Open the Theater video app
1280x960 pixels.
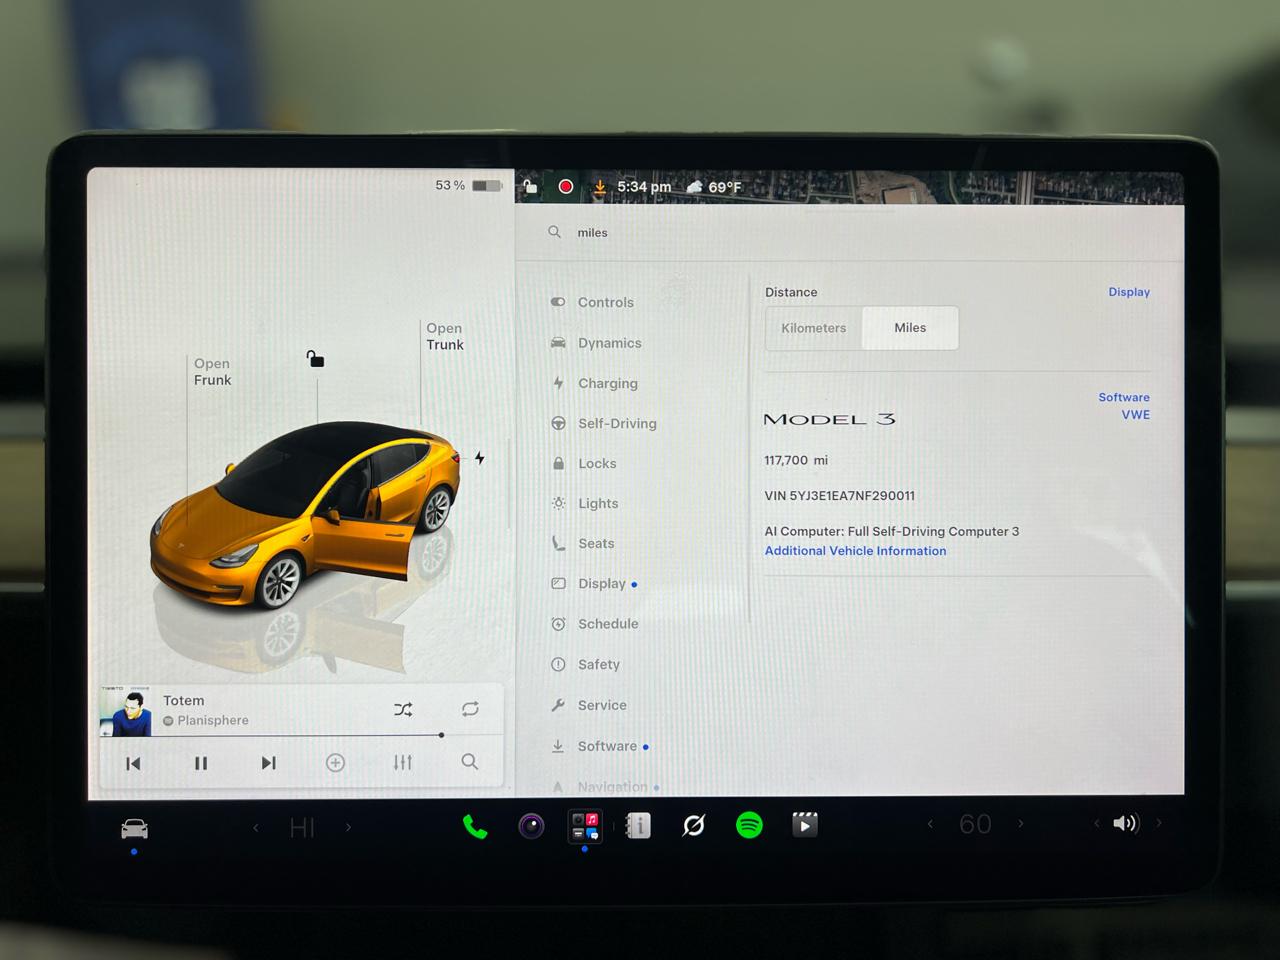[x=805, y=824]
